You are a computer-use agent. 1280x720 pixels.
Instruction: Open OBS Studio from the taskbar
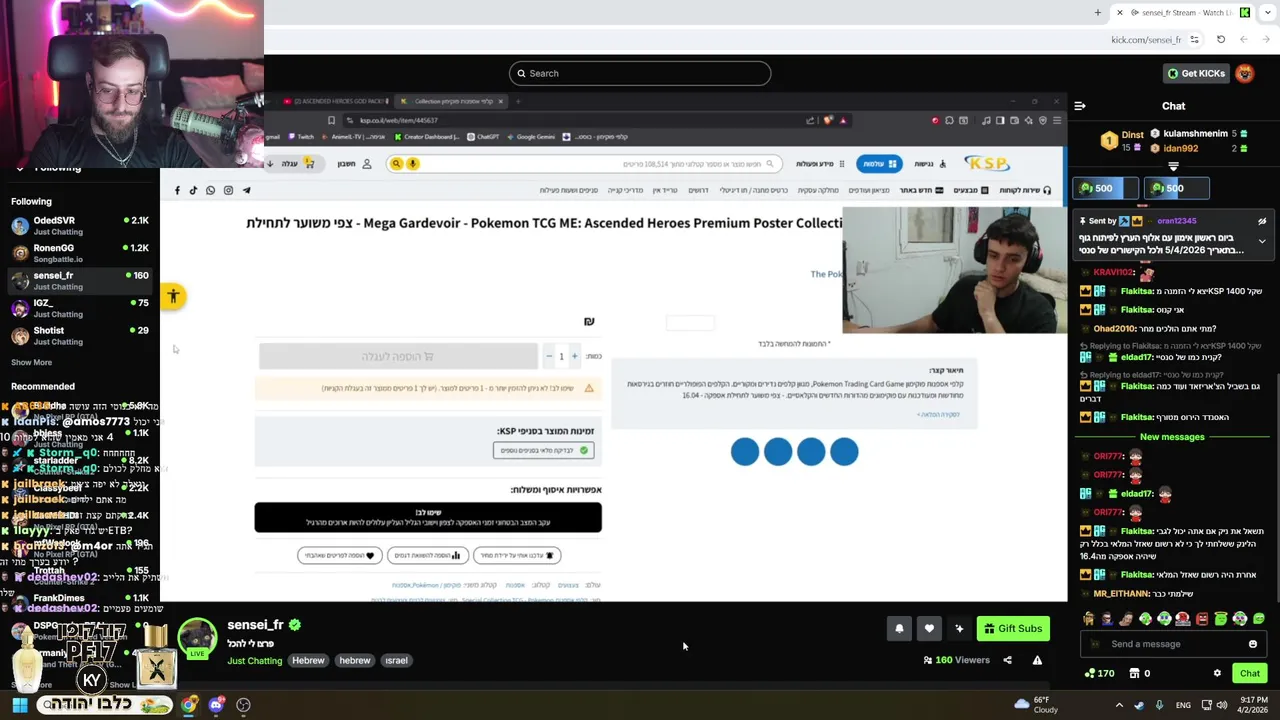click(243, 705)
